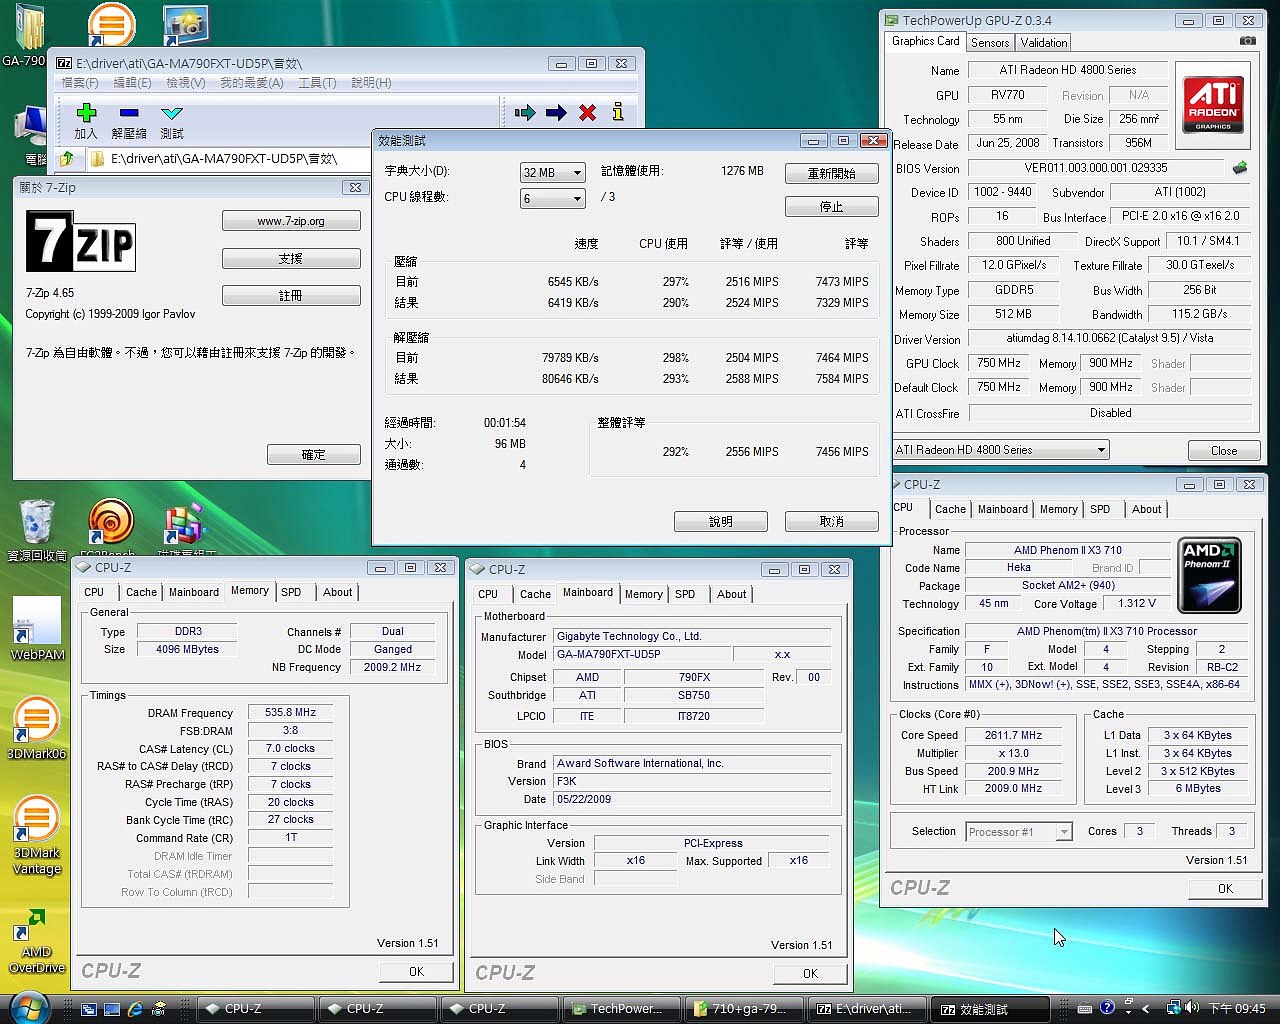This screenshot has height=1024, width=1280.
Task: Click the BIOS Version value in GPU-Z
Action: (1096, 168)
